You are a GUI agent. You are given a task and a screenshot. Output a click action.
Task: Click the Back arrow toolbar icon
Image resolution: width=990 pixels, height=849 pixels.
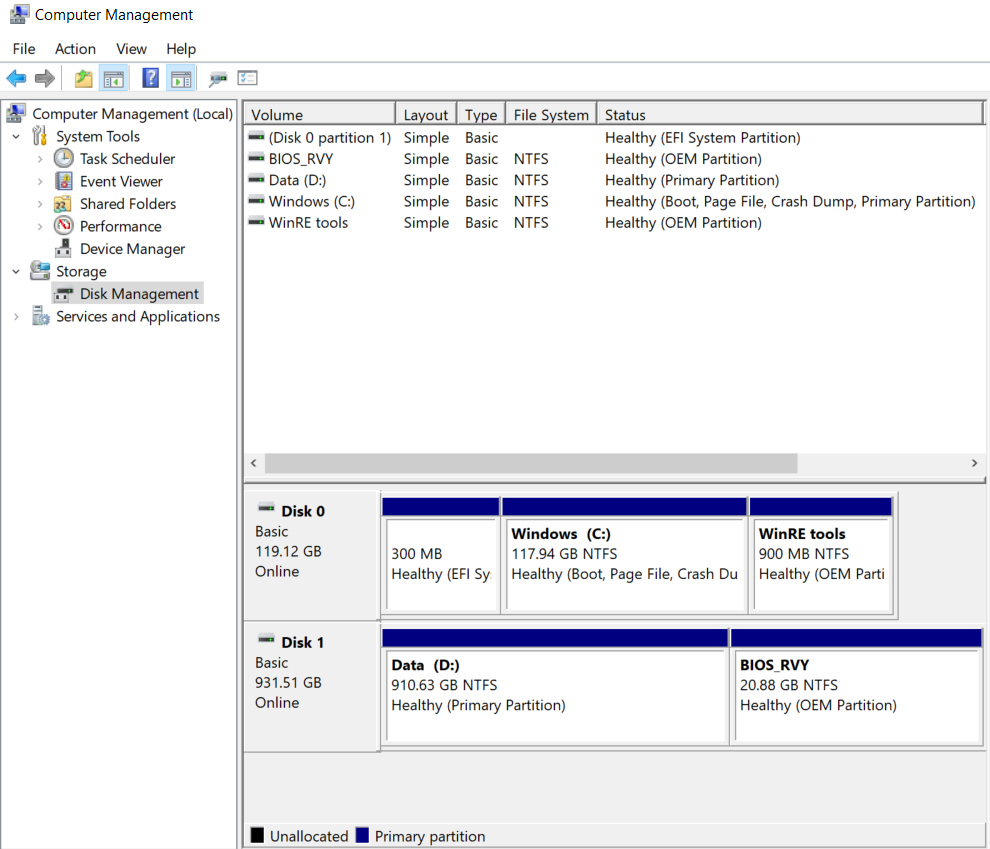pyautogui.click(x=16, y=78)
